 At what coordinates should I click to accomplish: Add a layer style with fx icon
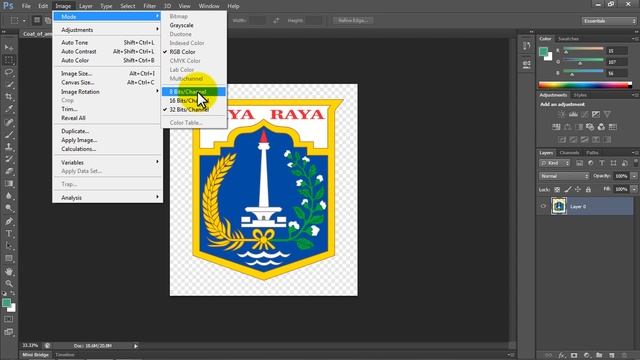click(x=562, y=356)
